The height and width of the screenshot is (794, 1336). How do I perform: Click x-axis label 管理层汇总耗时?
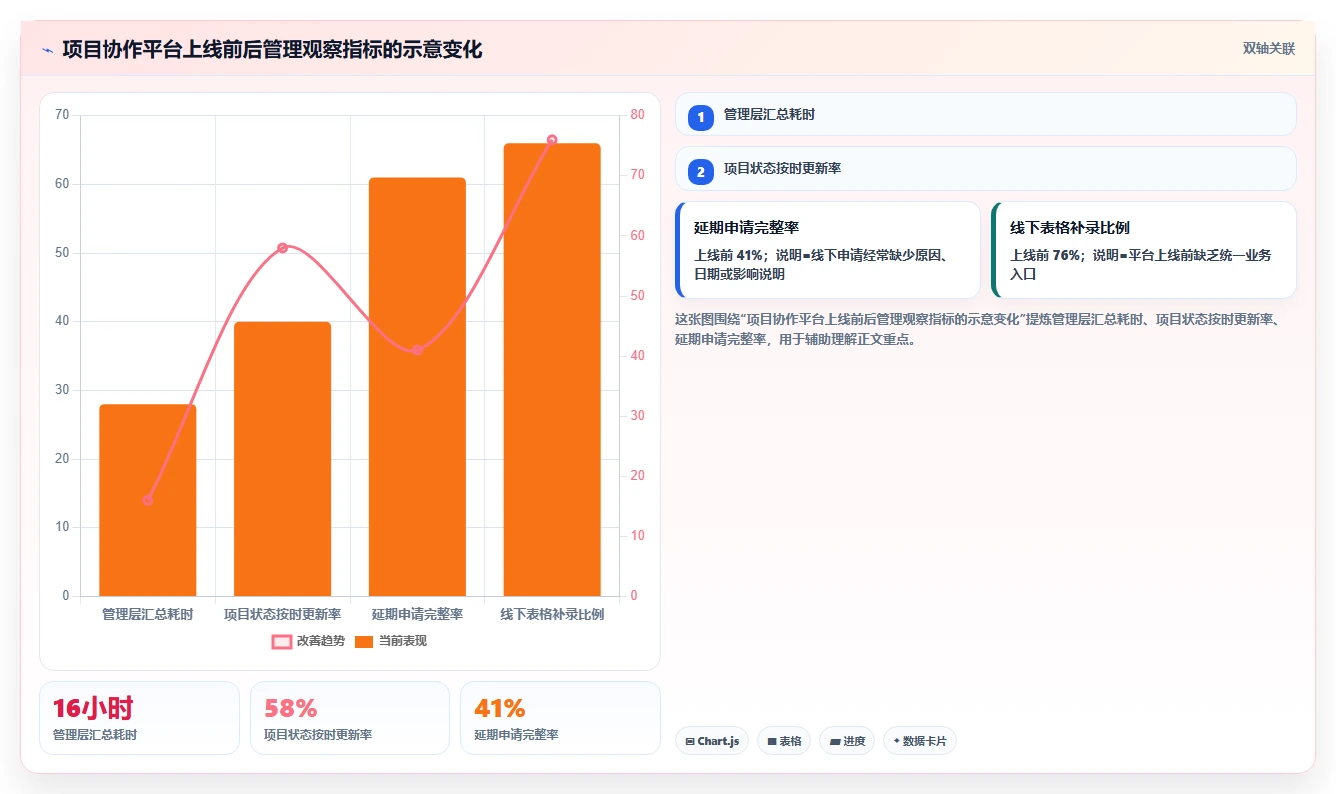148,614
